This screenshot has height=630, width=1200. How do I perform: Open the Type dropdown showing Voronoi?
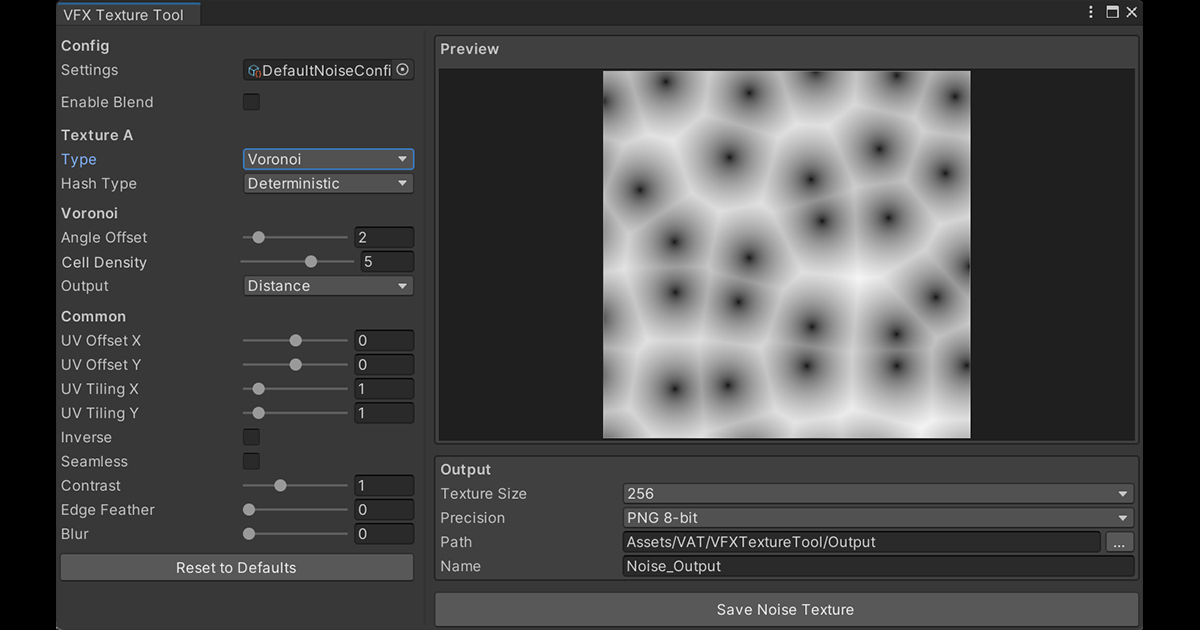pyautogui.click(x=328, y=159)
